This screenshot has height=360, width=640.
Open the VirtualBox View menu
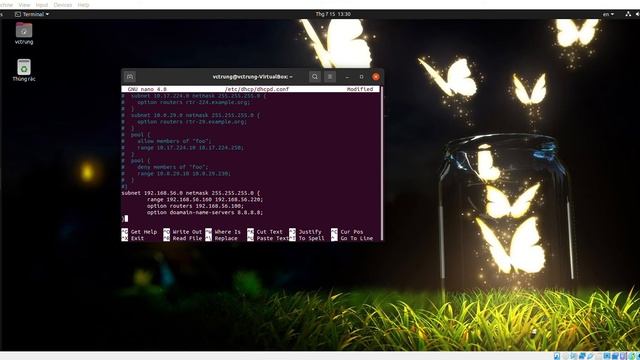pos(24,5)
